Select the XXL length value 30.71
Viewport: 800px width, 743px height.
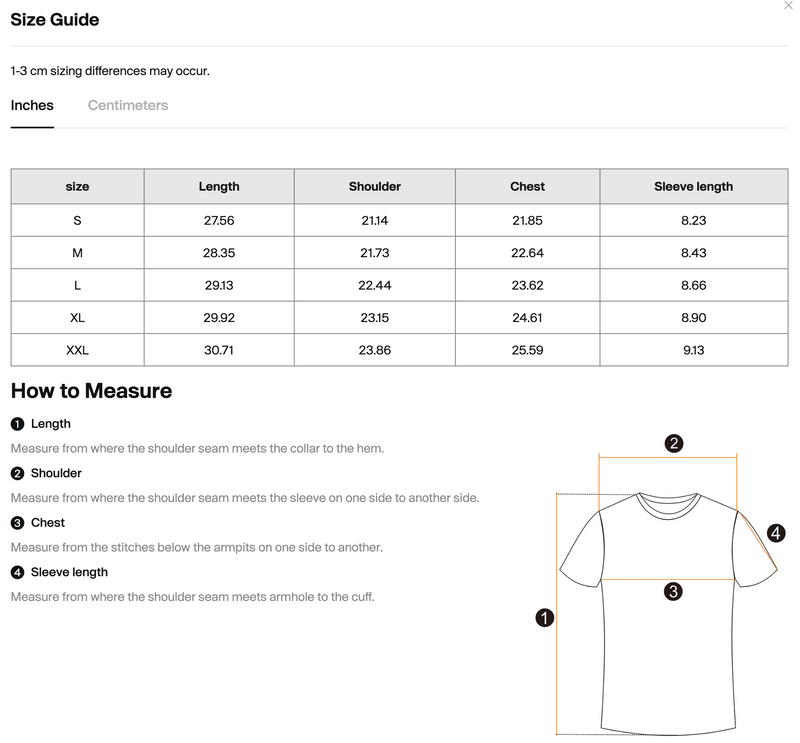tap(219, 350)
